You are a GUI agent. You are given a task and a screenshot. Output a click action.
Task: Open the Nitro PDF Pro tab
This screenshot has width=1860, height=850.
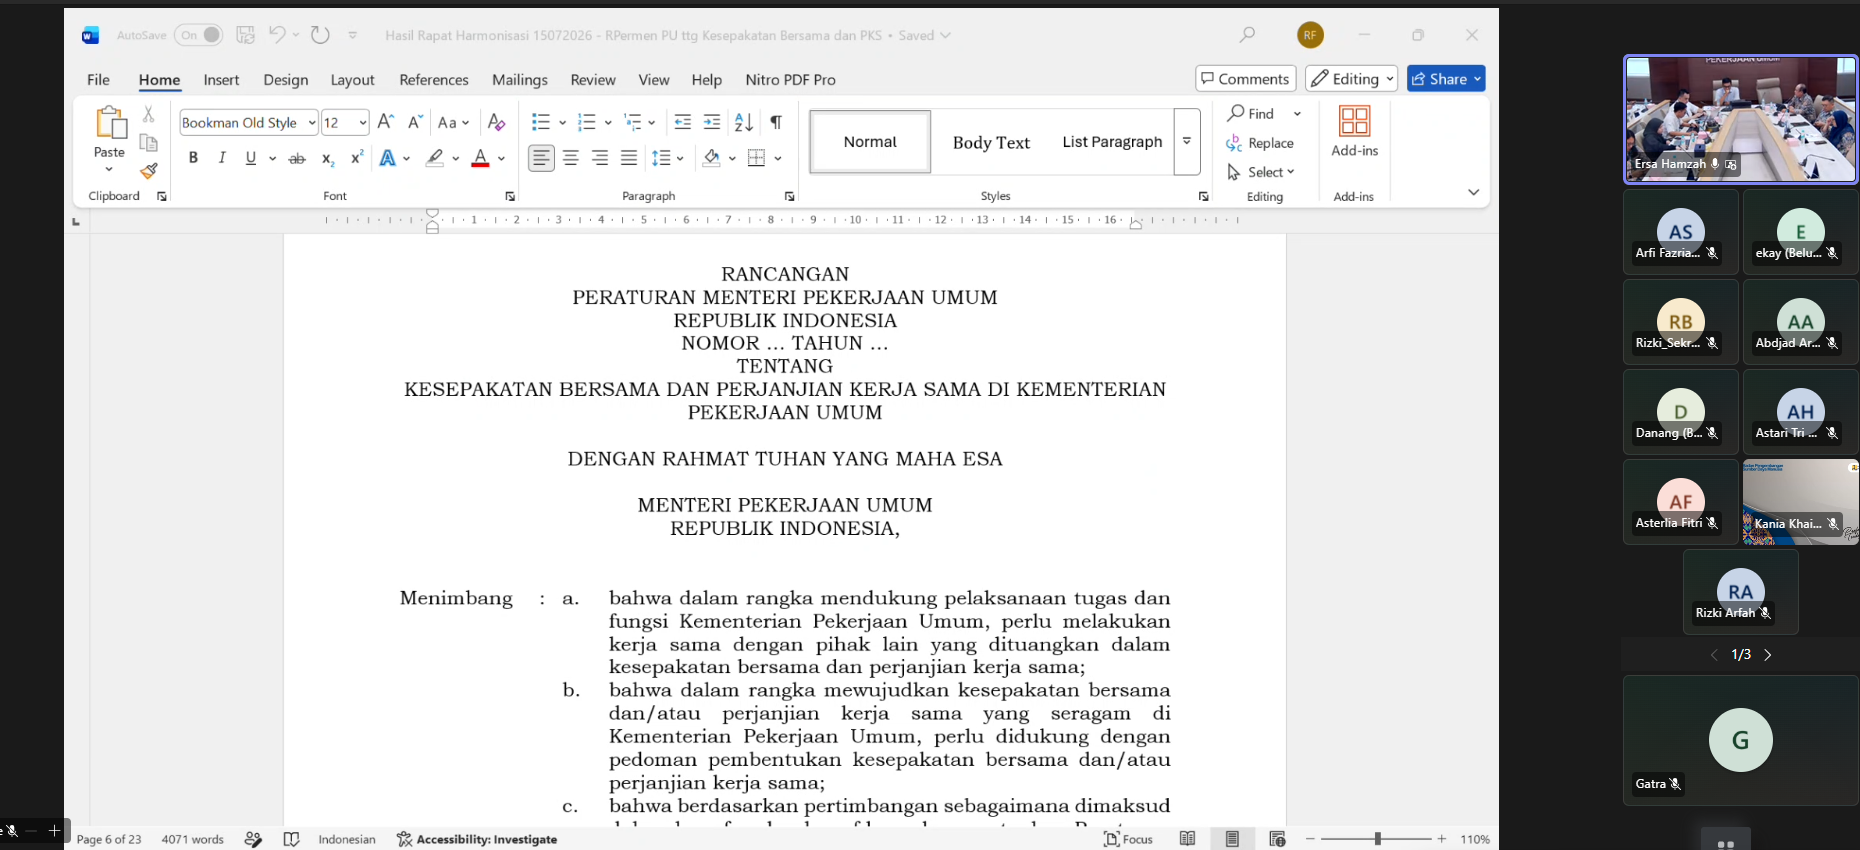coord(790,80)
